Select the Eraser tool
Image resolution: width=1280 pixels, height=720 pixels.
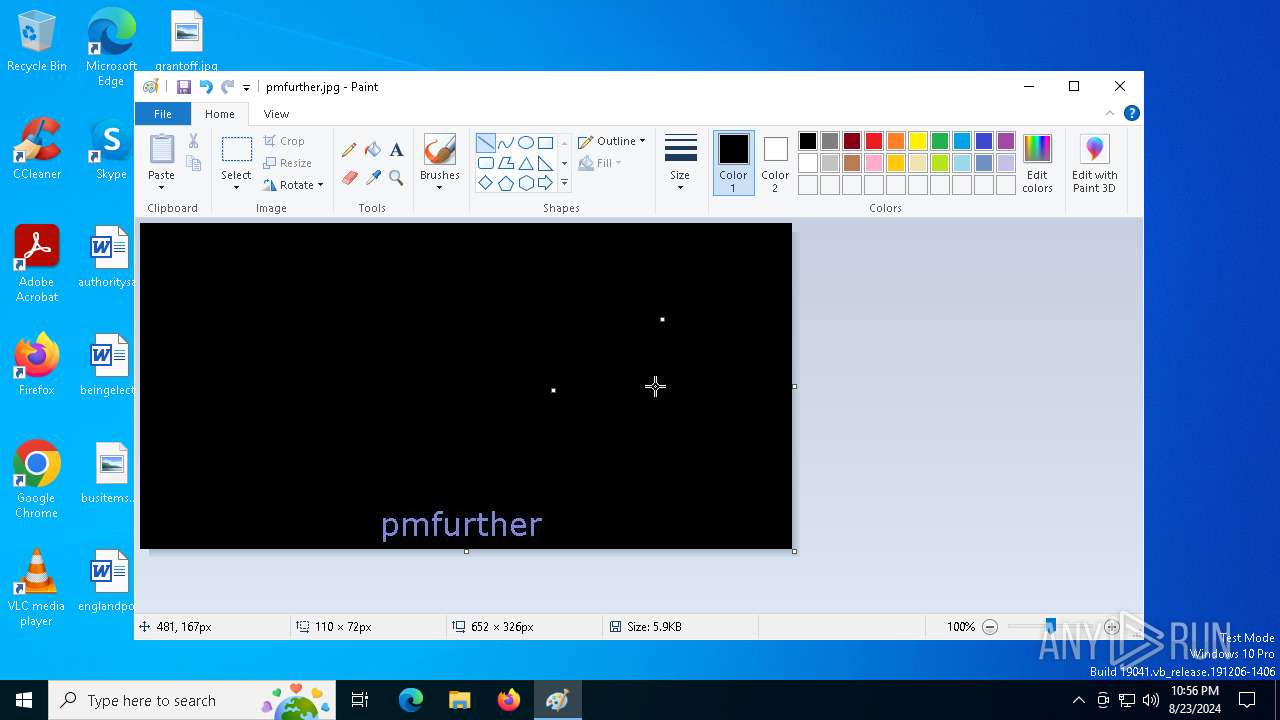click(x=349, y=178)
